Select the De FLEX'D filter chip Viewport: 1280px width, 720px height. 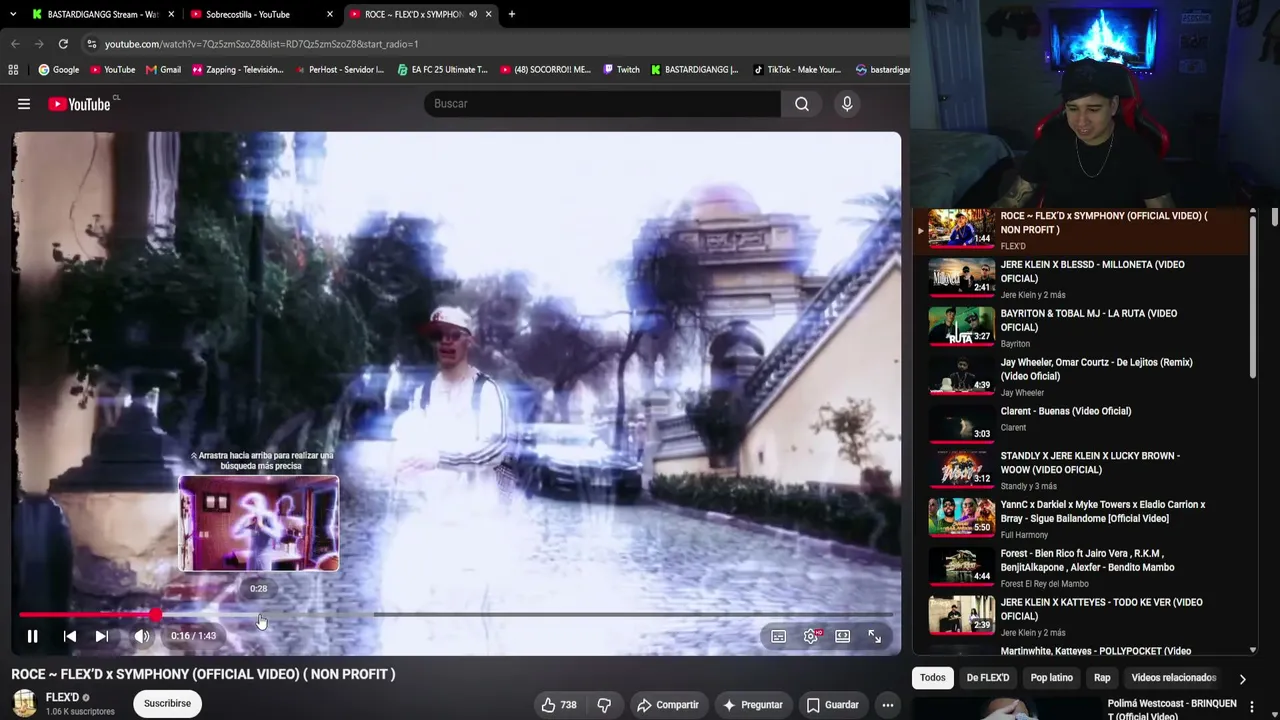(987, 678)
